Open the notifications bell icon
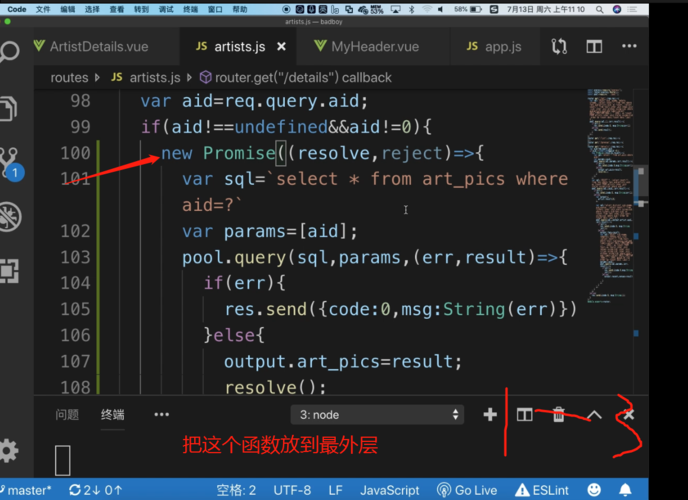 [625, 489]
